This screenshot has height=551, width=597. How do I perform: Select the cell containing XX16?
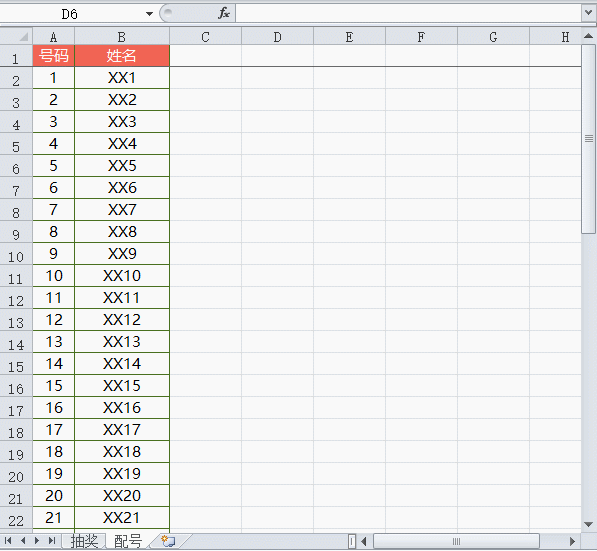pyautogui.click(x=122, y=408)
